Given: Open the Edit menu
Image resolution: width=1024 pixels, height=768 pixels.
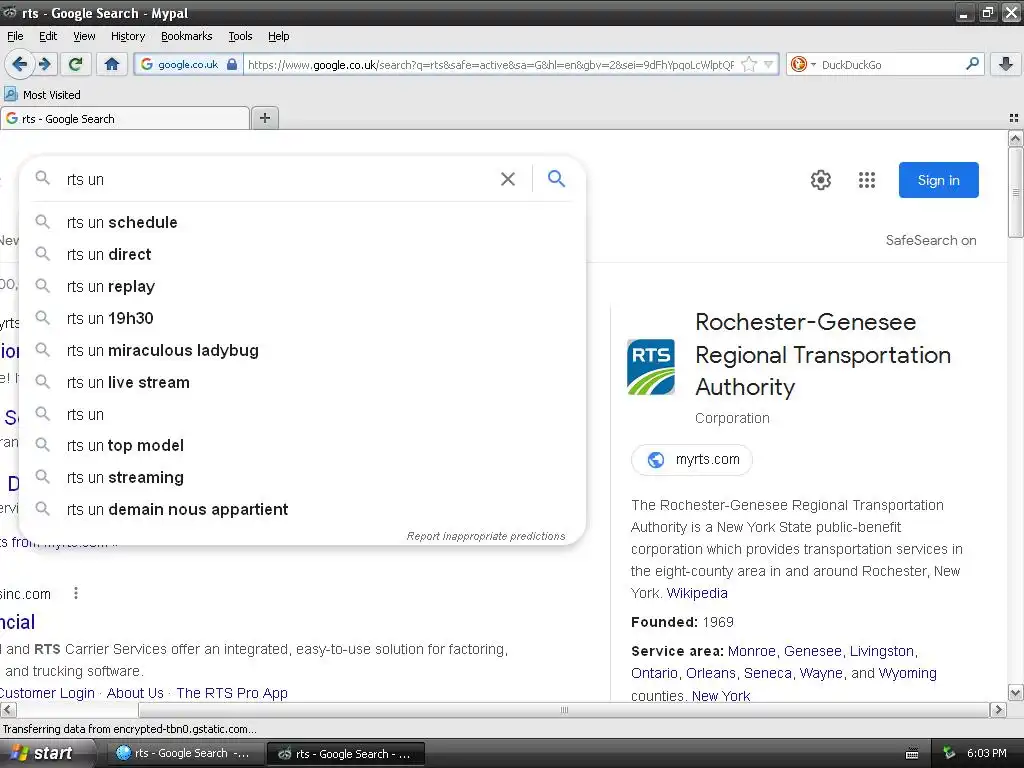Looking at the screenshot, I should click(48, 36).
